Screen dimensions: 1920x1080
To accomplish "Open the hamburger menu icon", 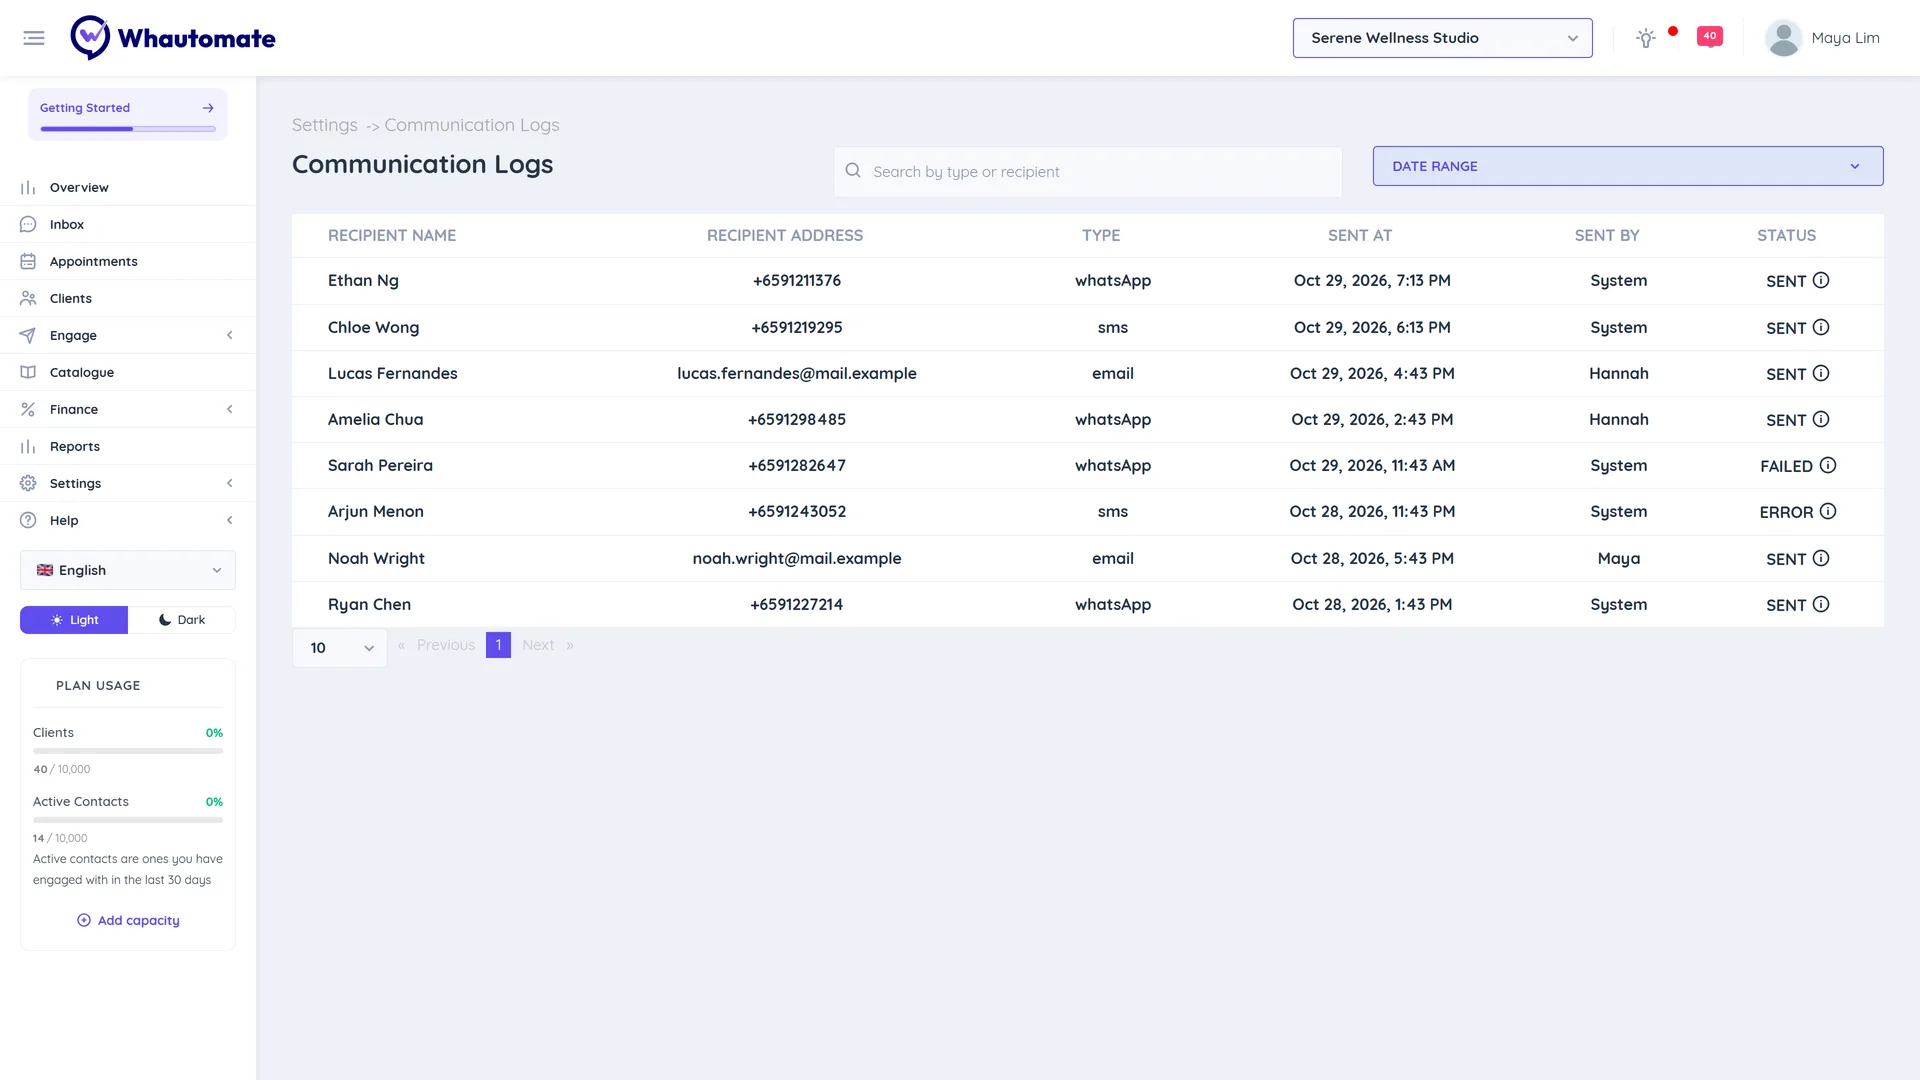I will coord(34,38).
